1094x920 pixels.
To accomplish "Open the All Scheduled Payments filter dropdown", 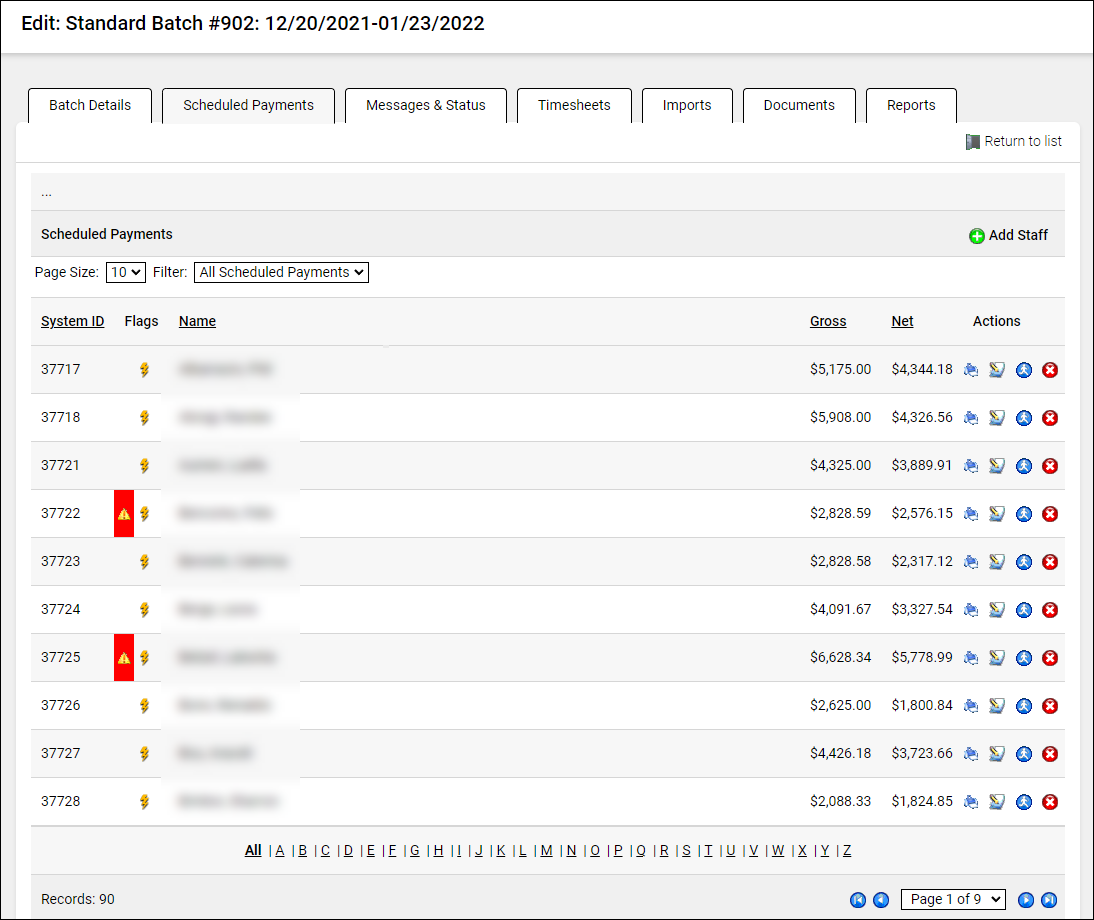I will (280, 272).
